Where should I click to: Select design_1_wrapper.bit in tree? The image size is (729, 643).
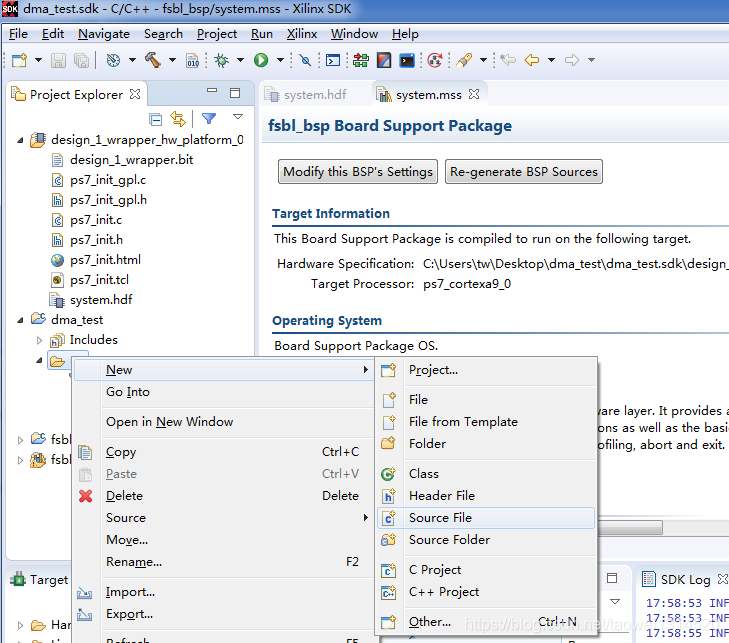click(131, 160)
